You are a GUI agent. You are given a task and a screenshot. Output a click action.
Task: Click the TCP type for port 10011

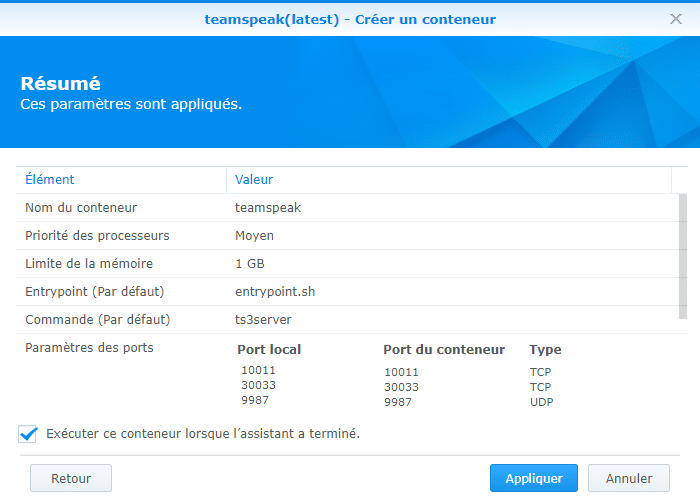click(x=541, y=372)
